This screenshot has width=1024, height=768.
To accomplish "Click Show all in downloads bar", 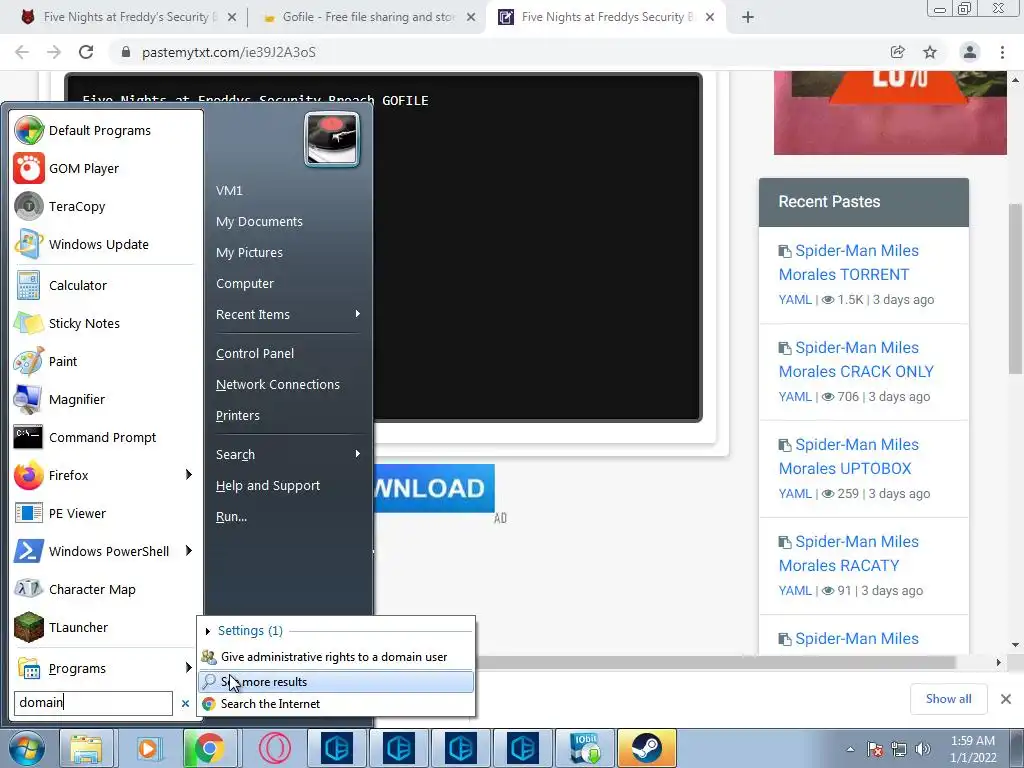I will coord(948,699).
